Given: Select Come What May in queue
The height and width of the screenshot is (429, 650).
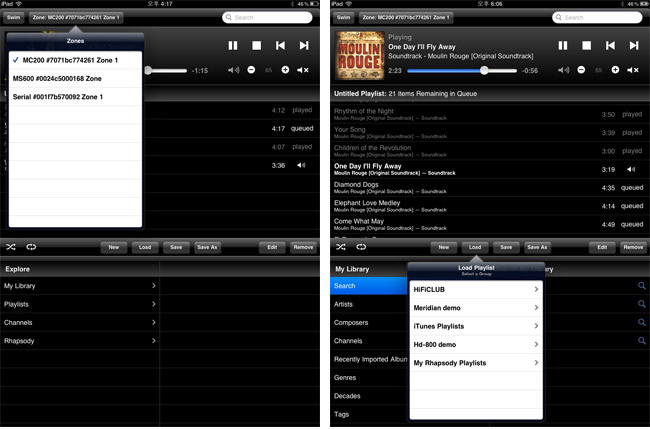Looking at the screenshot, I should [x=490, y=224].
